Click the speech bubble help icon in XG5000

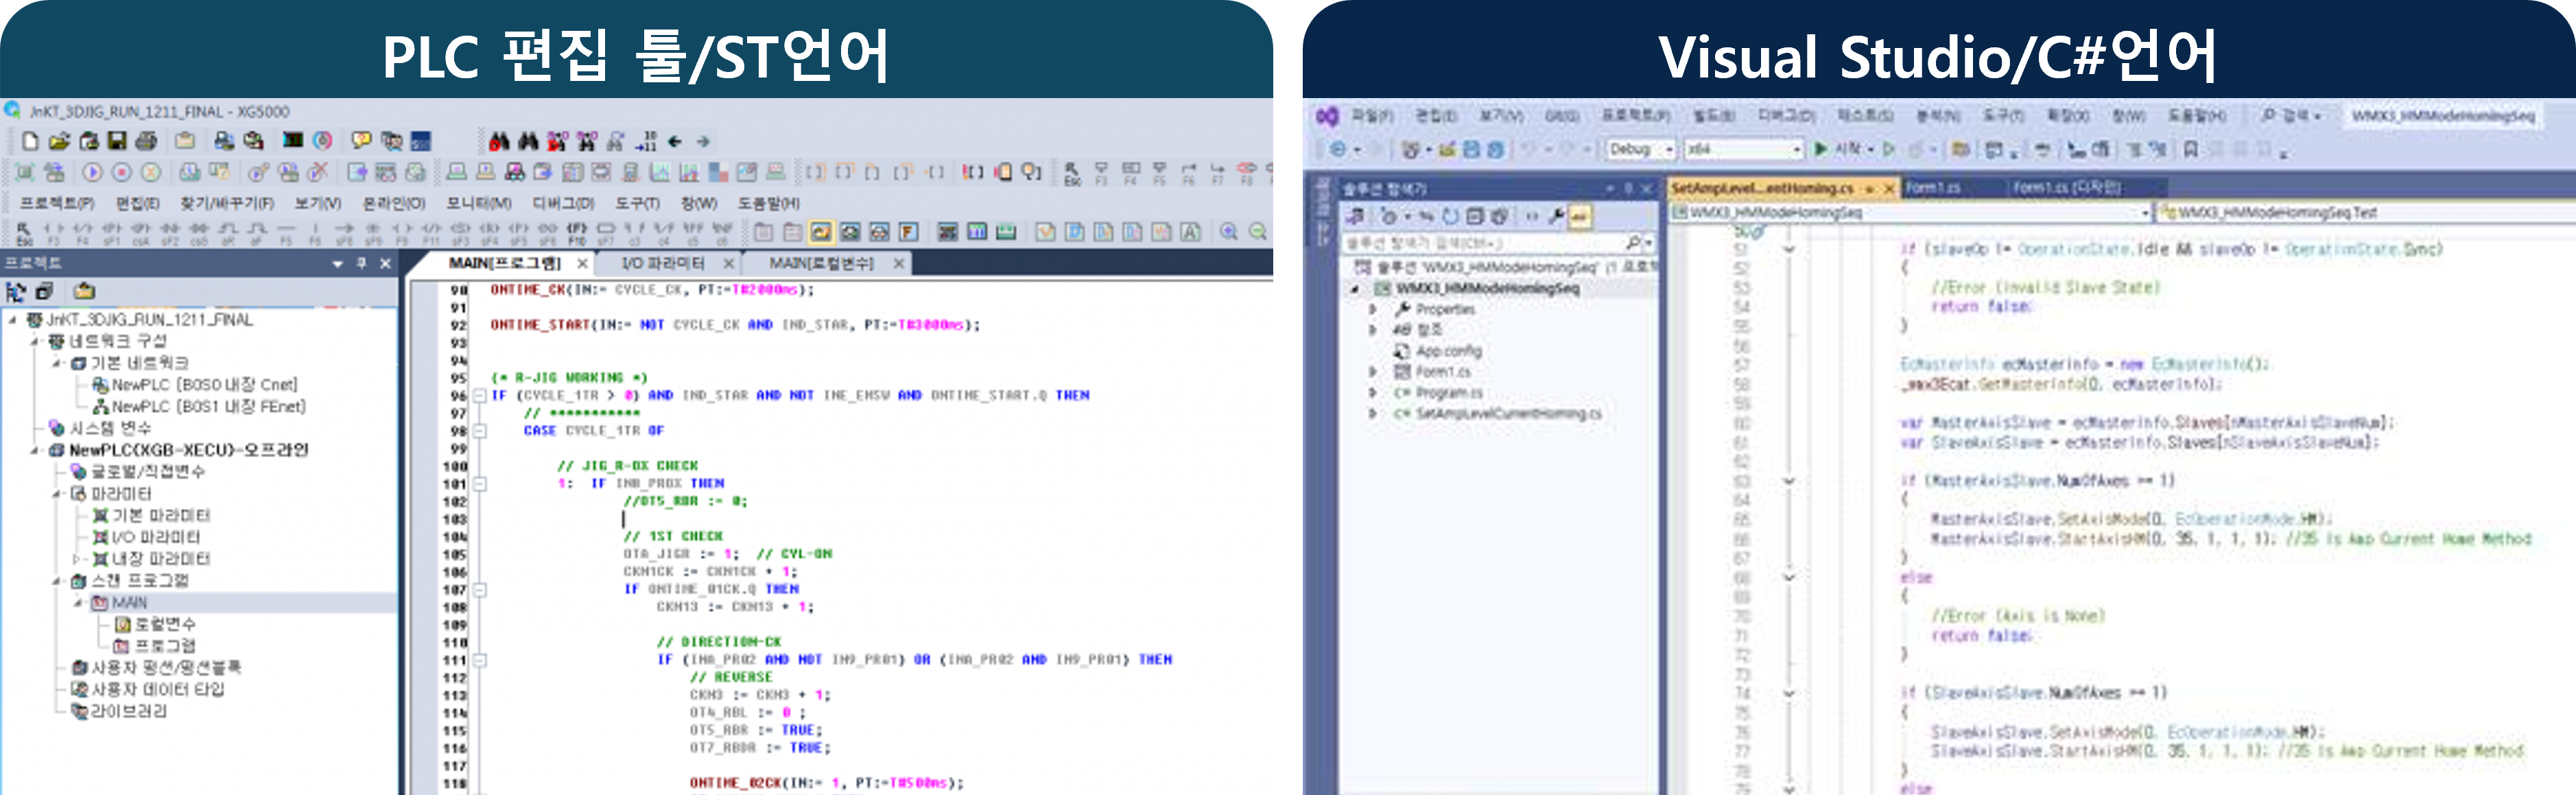coord(361,141)
